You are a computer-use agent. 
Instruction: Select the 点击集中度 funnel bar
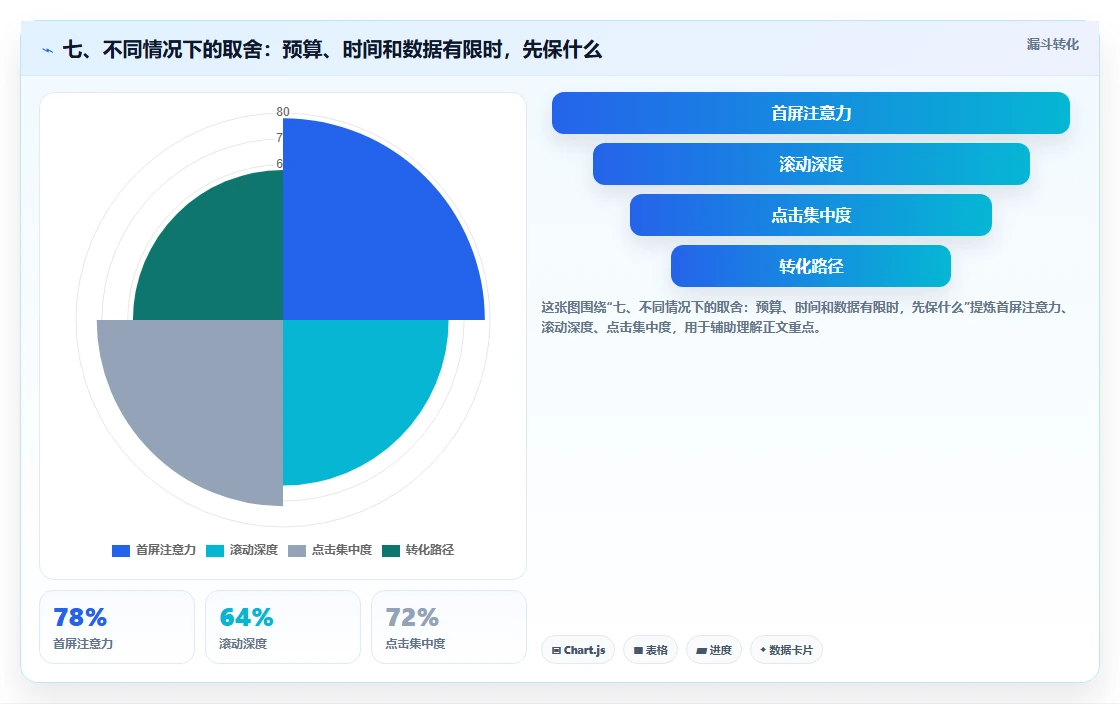811,215
